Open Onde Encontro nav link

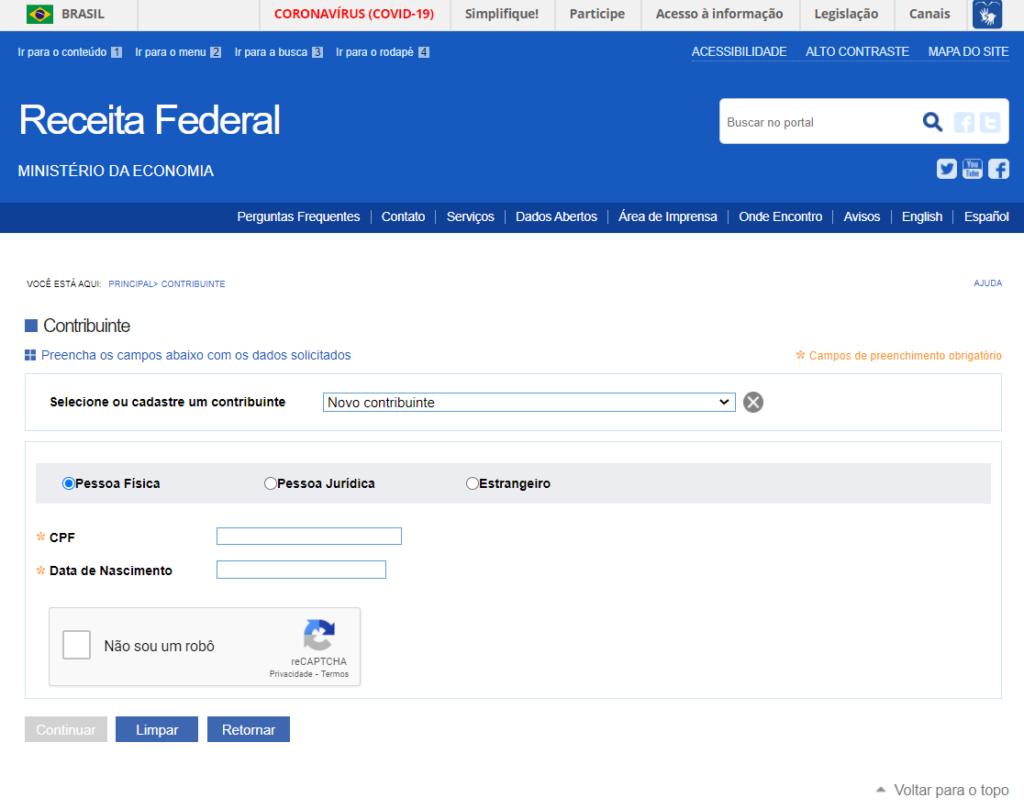[x=780, y=217]
